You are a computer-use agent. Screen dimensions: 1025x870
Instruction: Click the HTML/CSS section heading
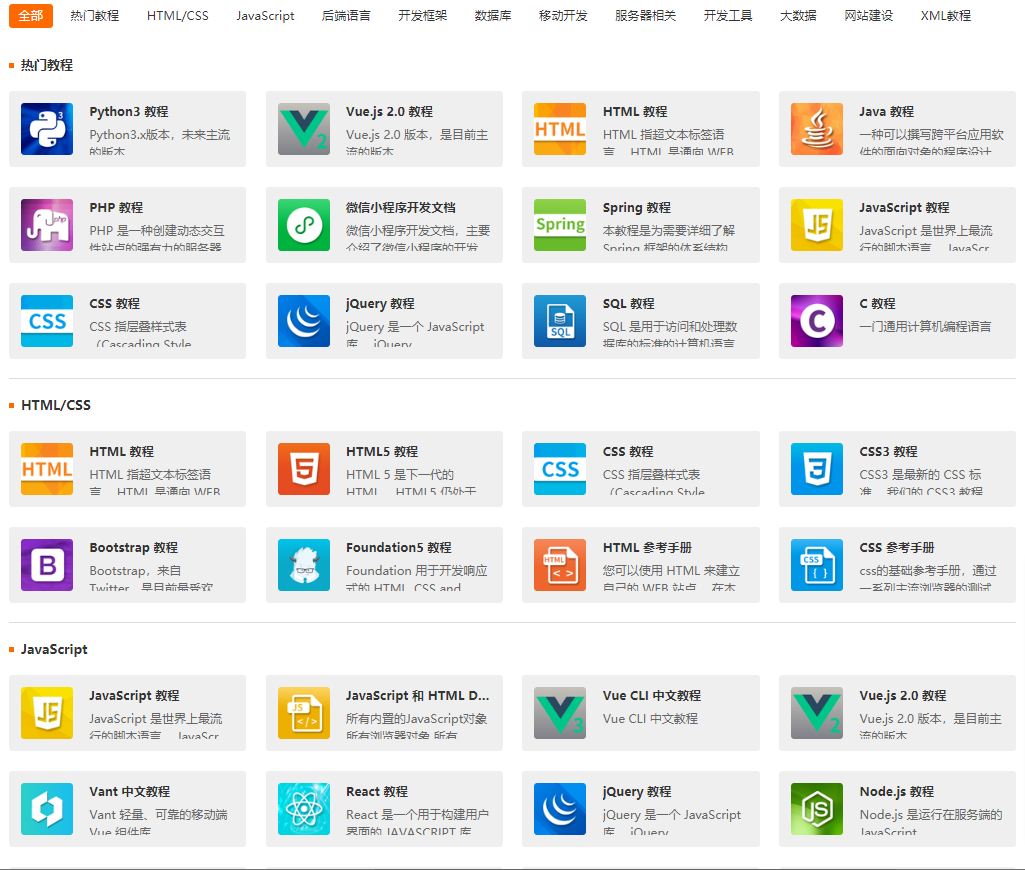coord(56,405)
